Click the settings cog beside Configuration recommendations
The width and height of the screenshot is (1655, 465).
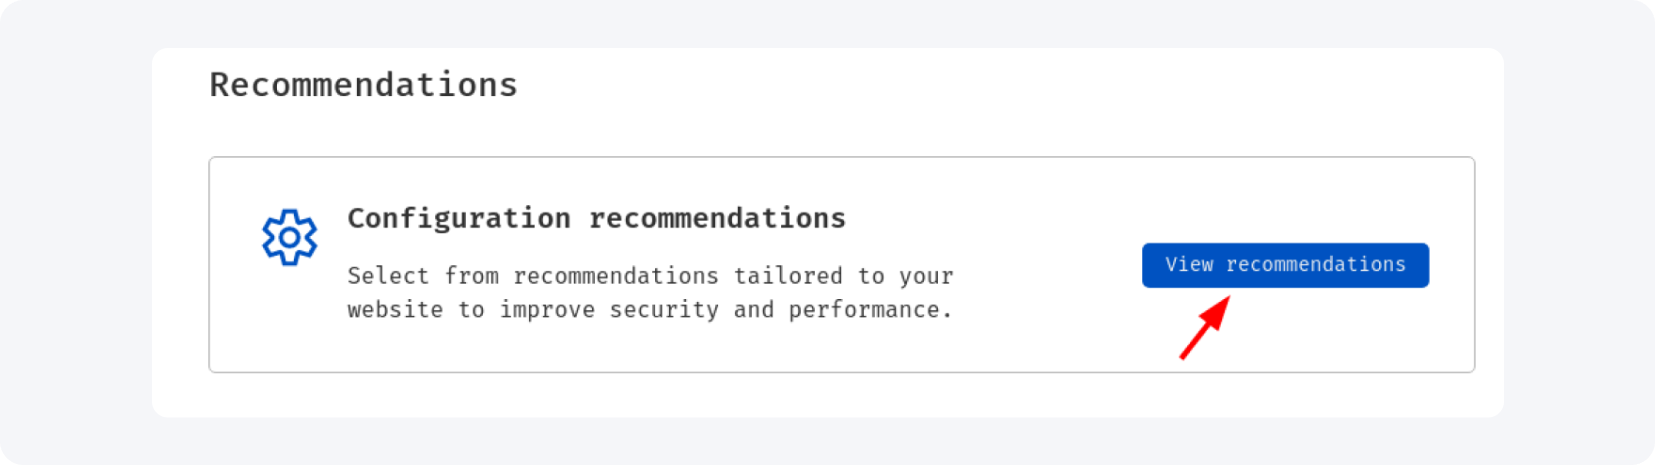[289, 237]
